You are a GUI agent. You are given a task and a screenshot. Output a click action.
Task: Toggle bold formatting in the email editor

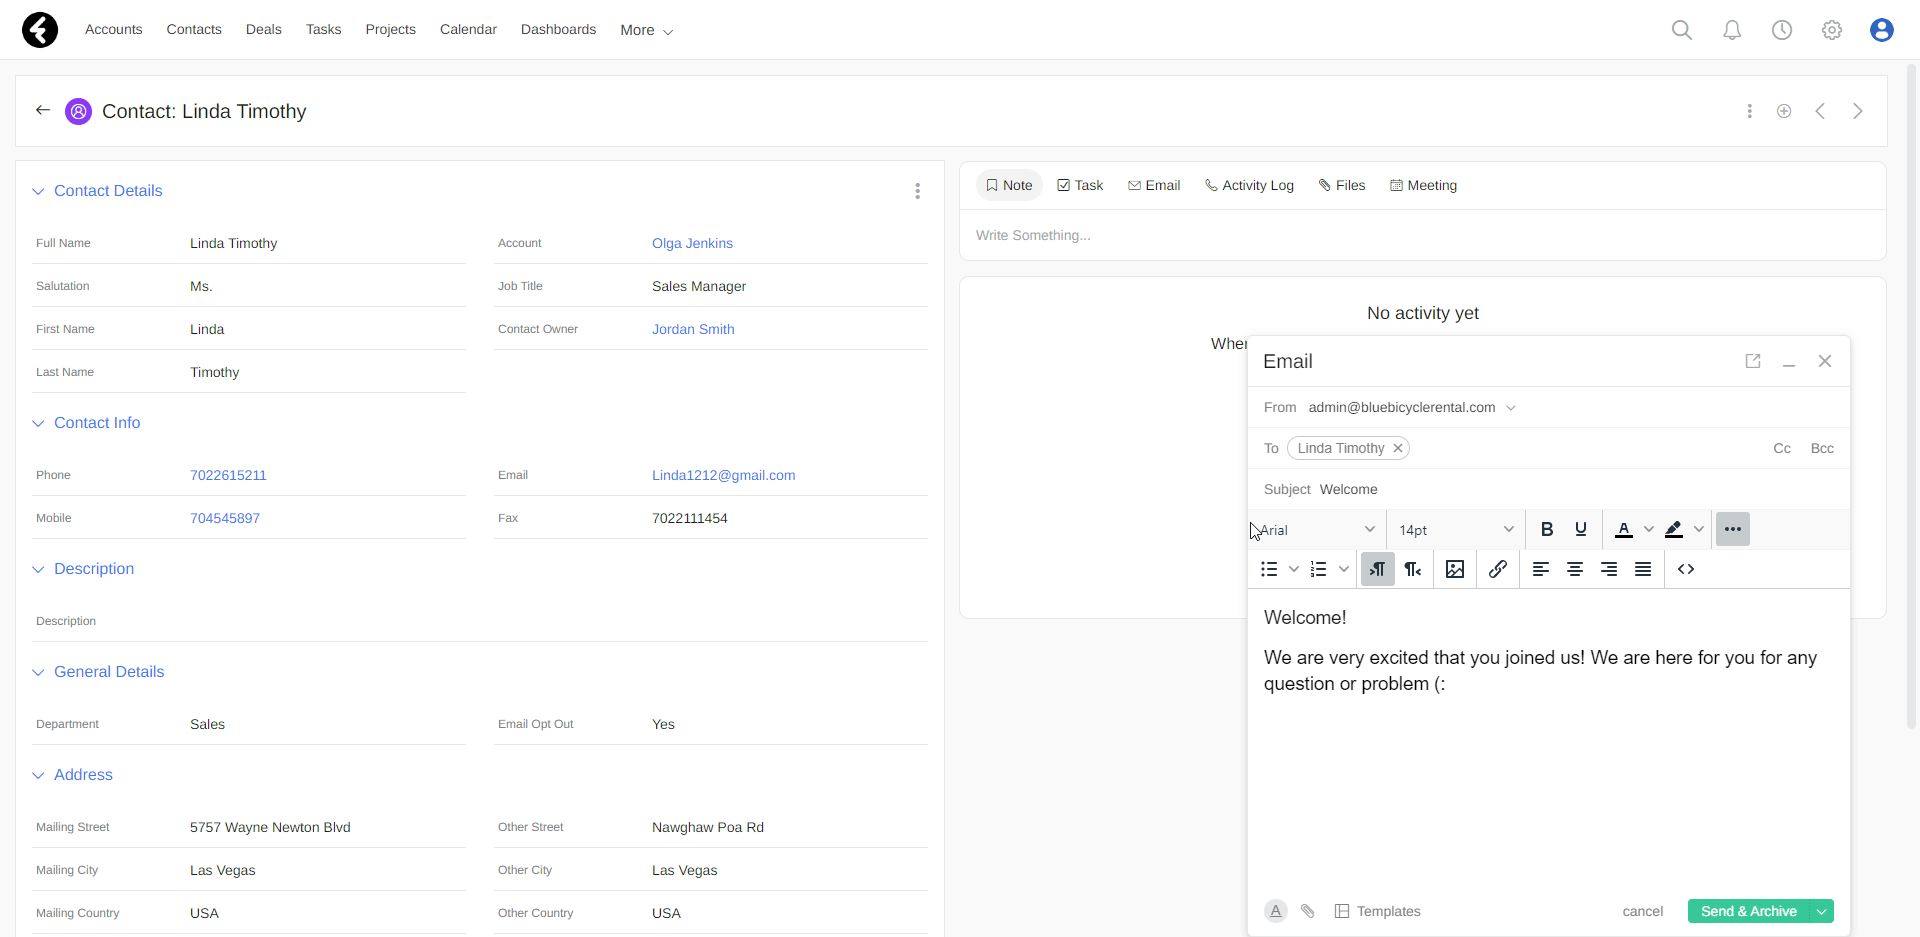coord(1547,529)
